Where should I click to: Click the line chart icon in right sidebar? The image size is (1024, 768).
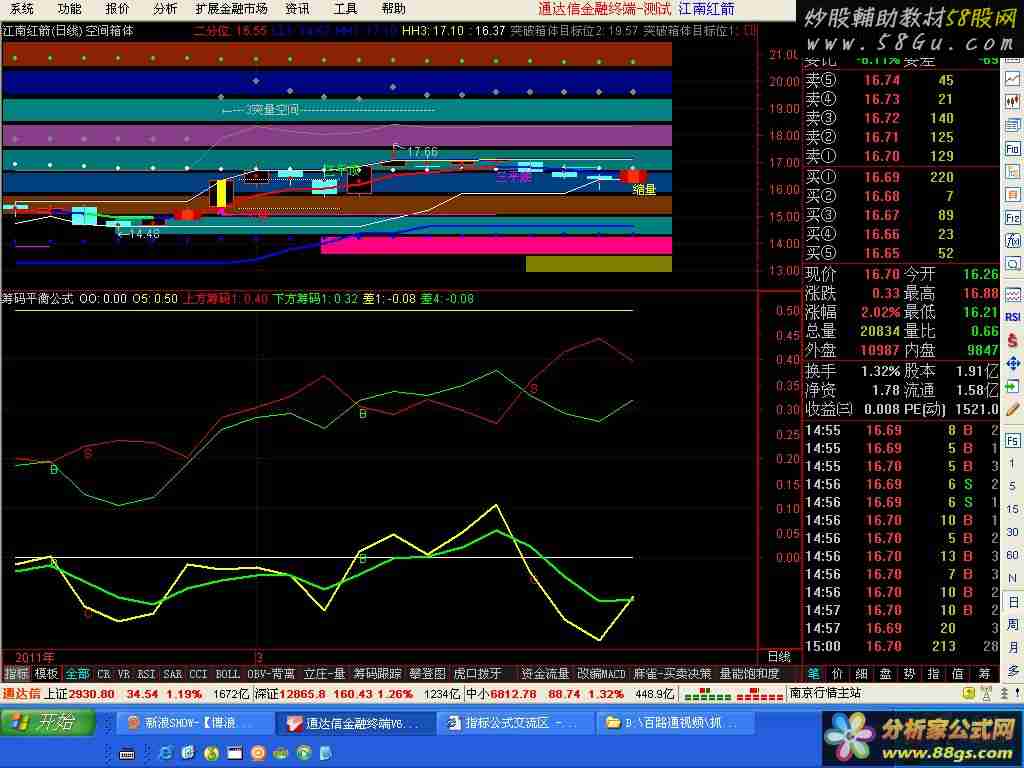click(1013, 79)
